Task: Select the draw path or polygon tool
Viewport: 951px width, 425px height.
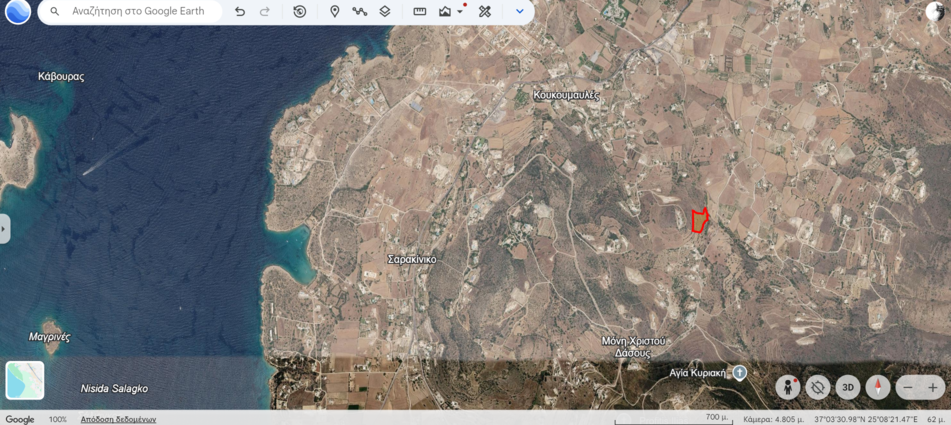Action: click(360, 12)
